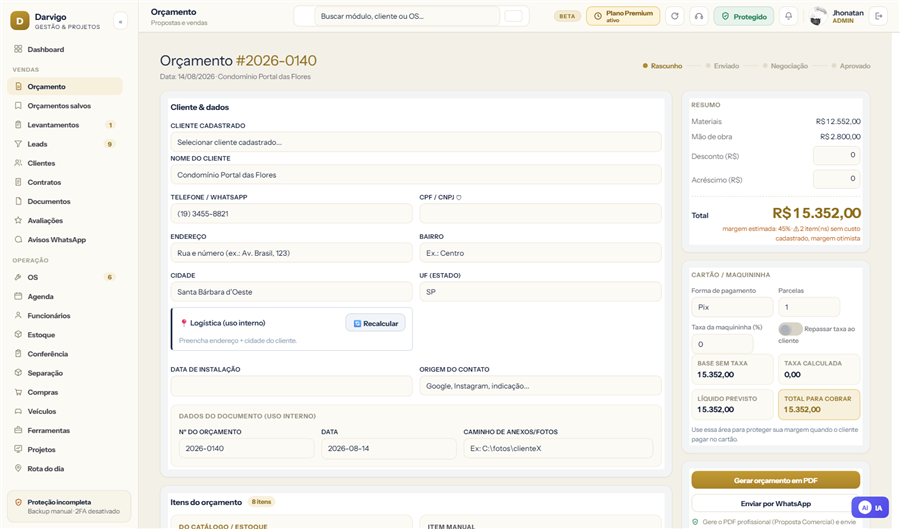Click the Taxa da maquininha (%) input

click(x=722, y=344)
